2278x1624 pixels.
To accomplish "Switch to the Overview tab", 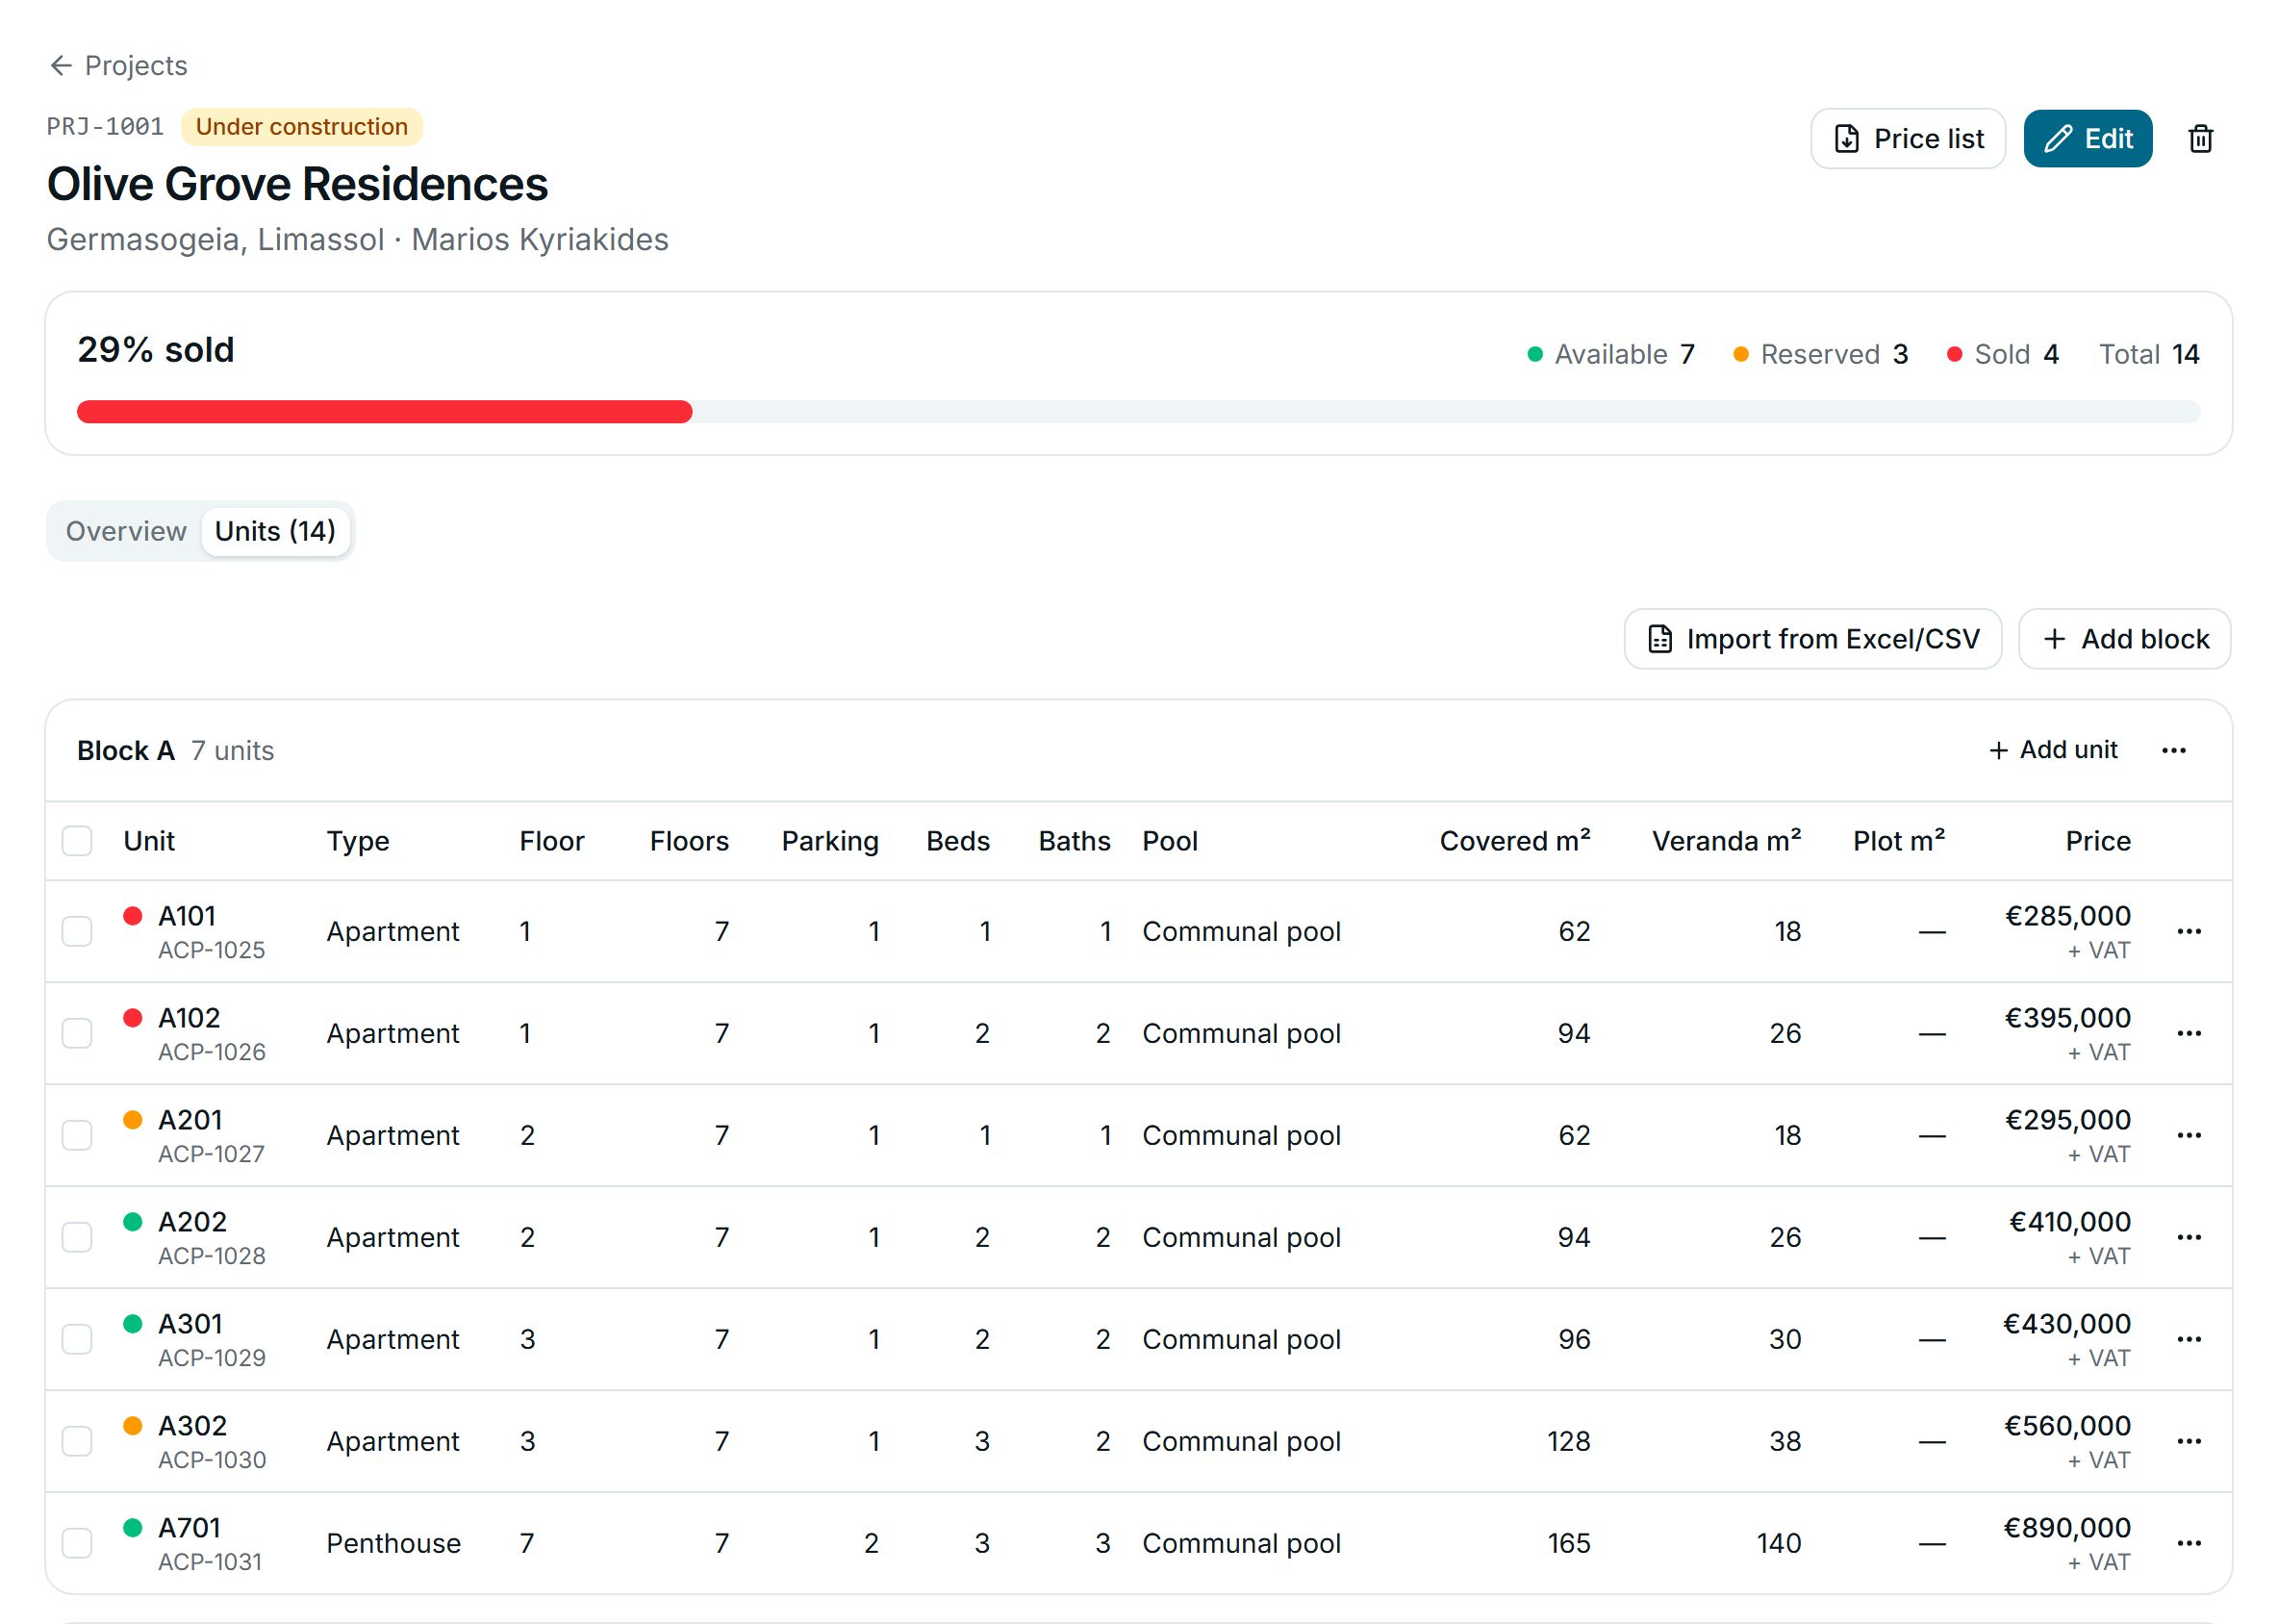I will pyautogui.click(x=126, y=532).
